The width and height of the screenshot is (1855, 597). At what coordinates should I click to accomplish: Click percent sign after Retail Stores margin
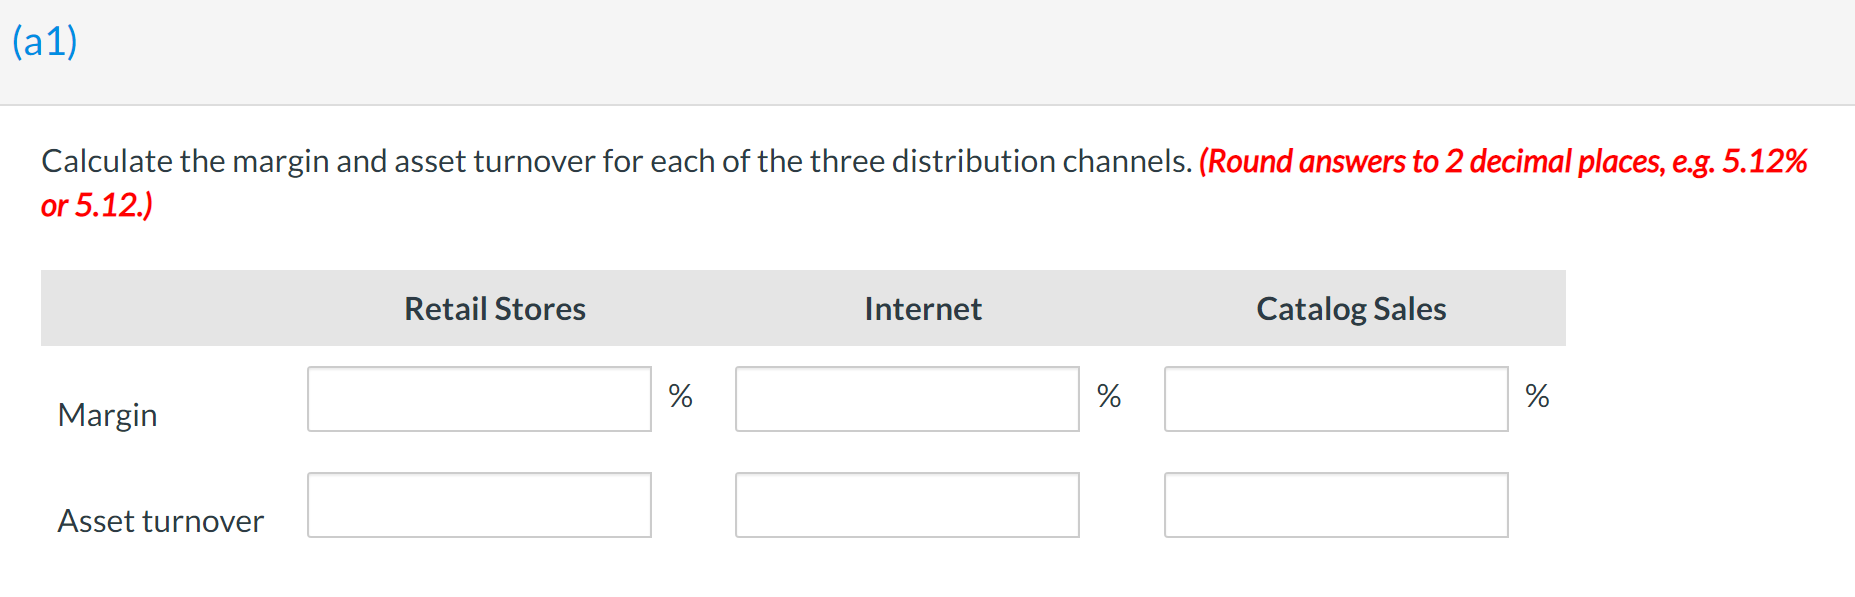tap(680, 396)
